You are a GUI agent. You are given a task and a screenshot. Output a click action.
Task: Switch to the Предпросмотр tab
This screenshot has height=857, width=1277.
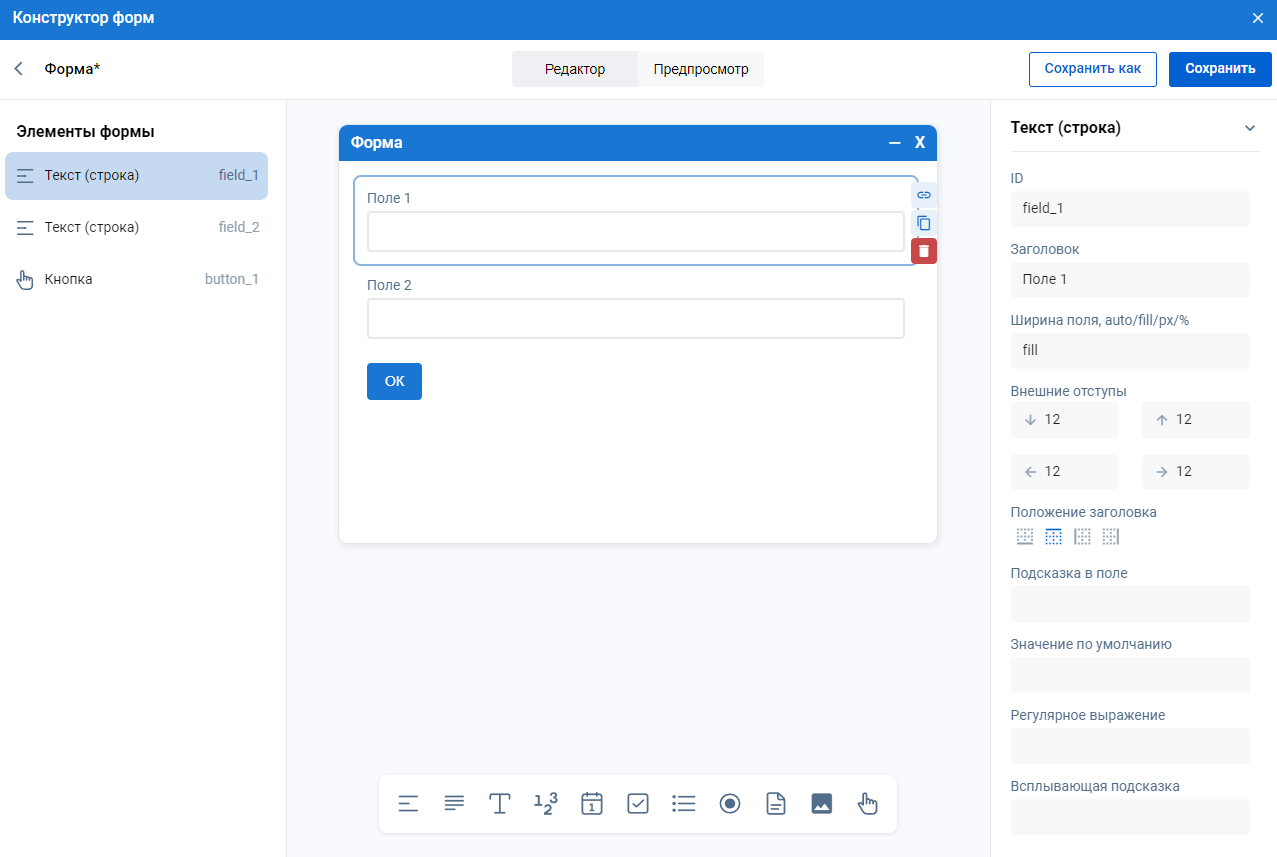(701, 69)
